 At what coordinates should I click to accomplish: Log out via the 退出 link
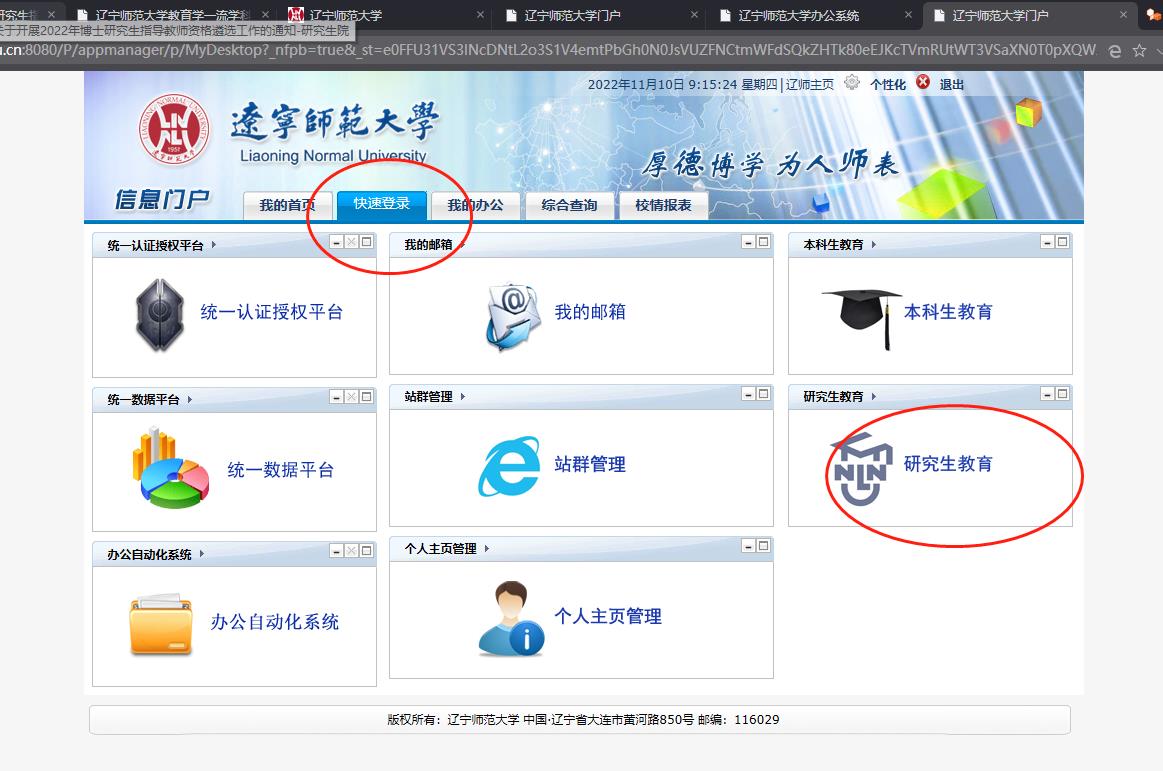click(952, 85)
